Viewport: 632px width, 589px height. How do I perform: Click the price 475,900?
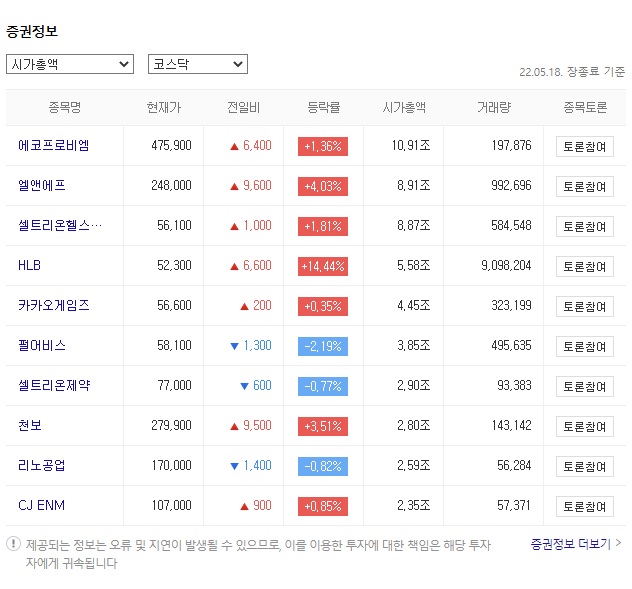point(171,145)
